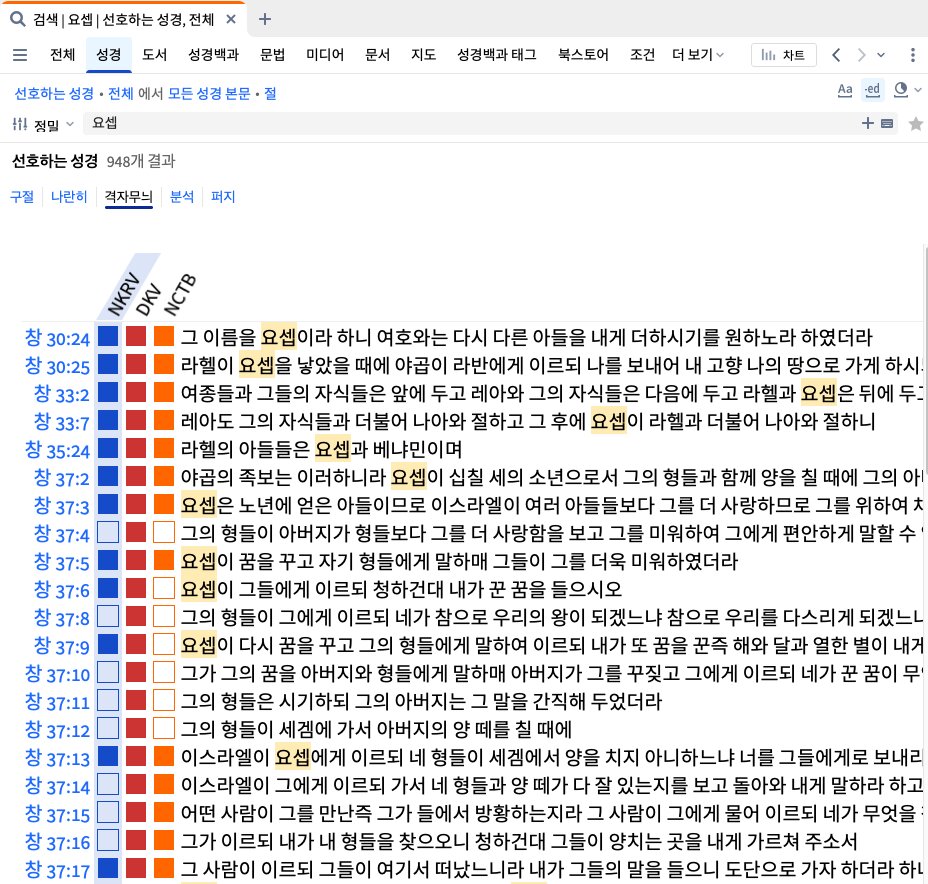Click the search templates keyboard icon
Screen dimensions: 928x884
887,124
